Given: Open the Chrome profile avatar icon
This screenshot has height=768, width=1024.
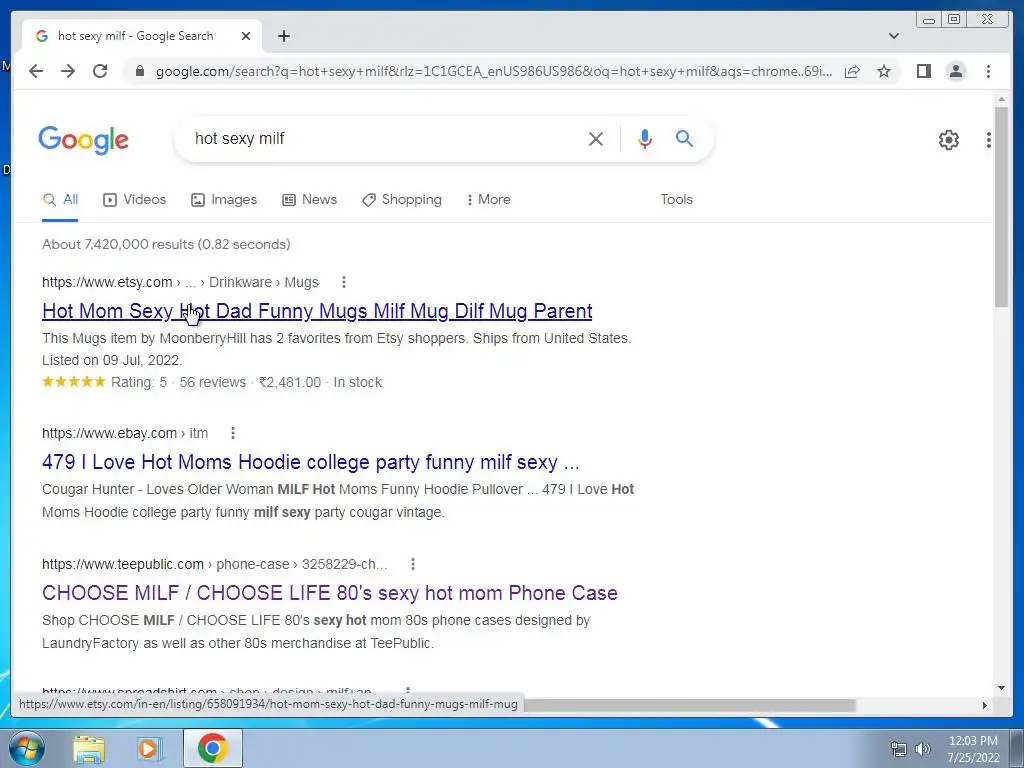Looking at the screenshot, I should (x=955, y=71).
